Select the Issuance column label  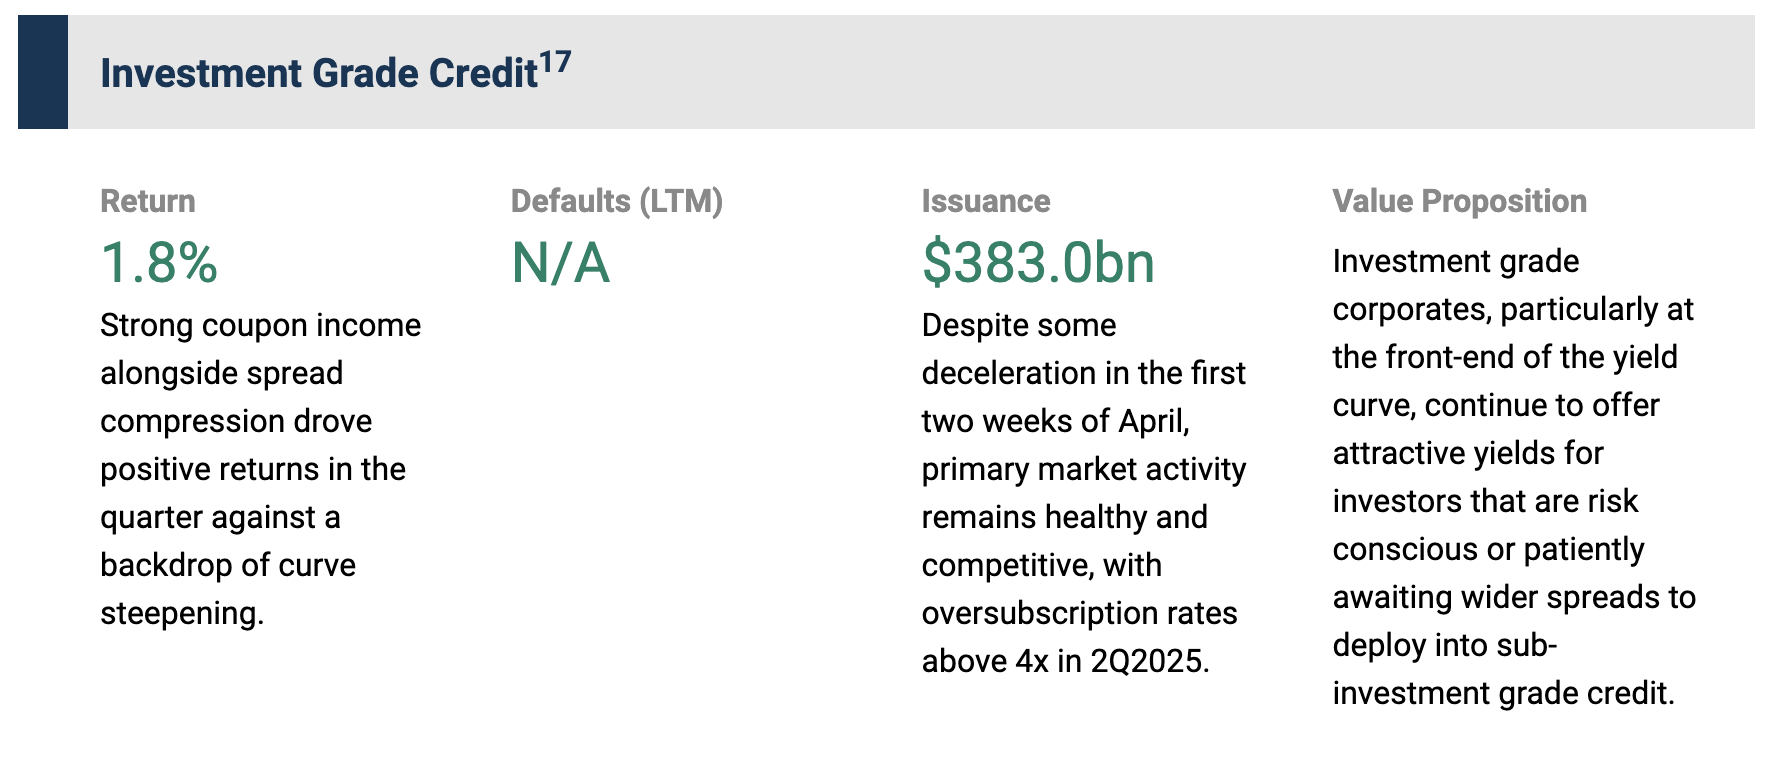(985, 201)
